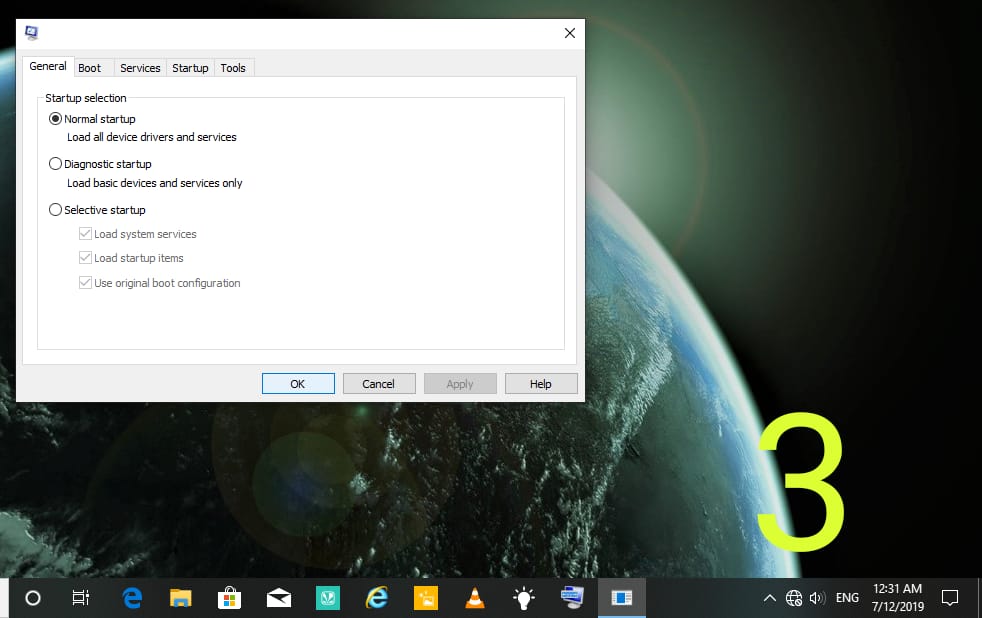Expand hidden system tray icons
982x618 pixels.
click(770, 598)
